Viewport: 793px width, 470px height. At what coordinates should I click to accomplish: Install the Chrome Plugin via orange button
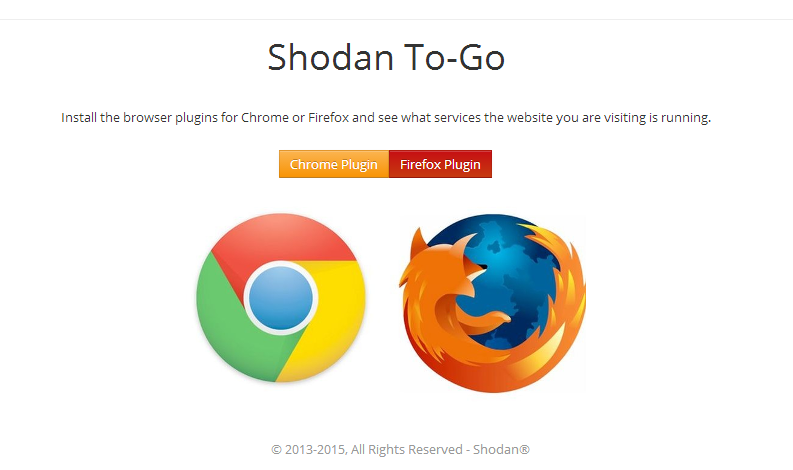coord(334,164)
